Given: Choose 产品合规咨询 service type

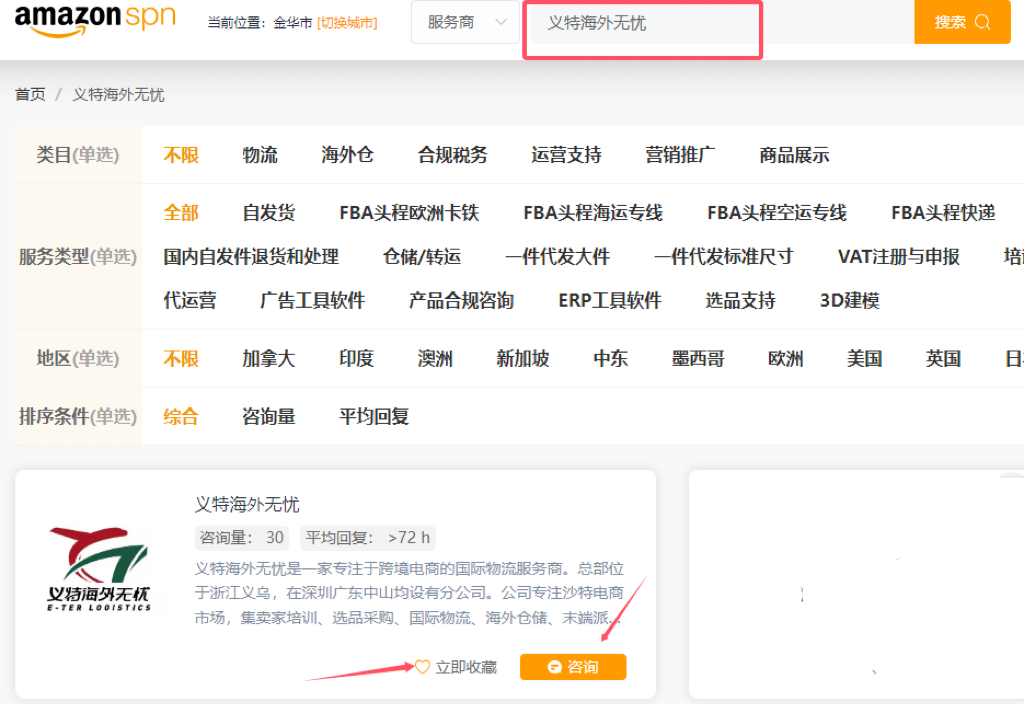Looking at the screenshot, I should click(461, 300).
